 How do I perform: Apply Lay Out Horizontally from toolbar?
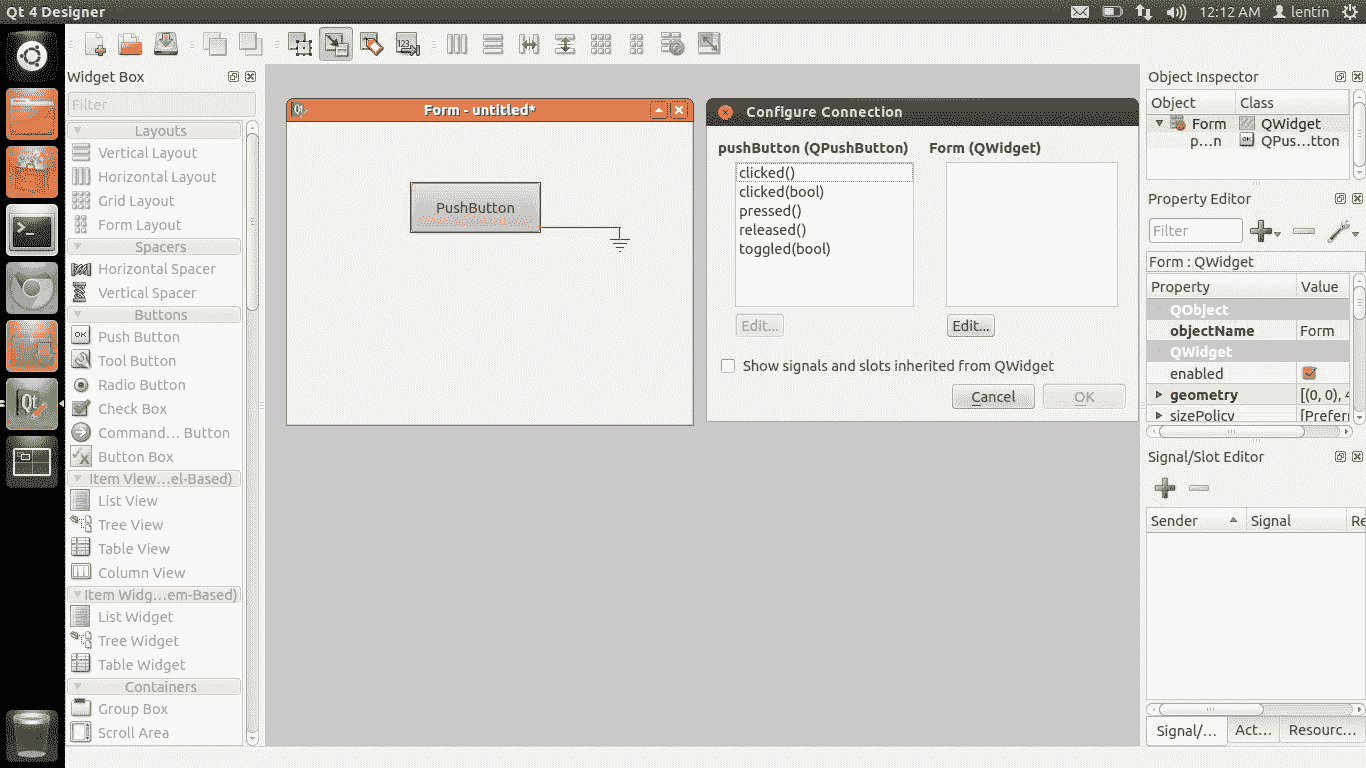pyautogui.click(x=457, y=44)
